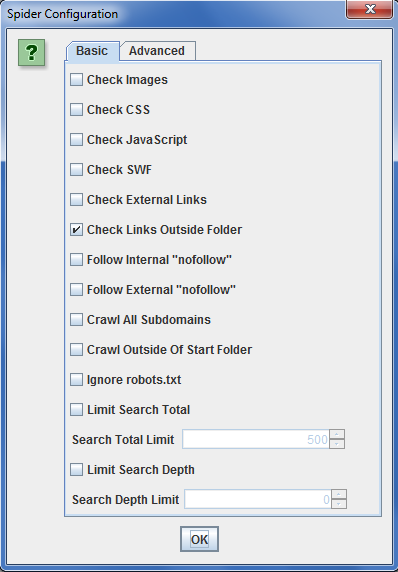398x572 pixels.
Task: Tick Crawl All Subdomains
Action: point(76,320)
